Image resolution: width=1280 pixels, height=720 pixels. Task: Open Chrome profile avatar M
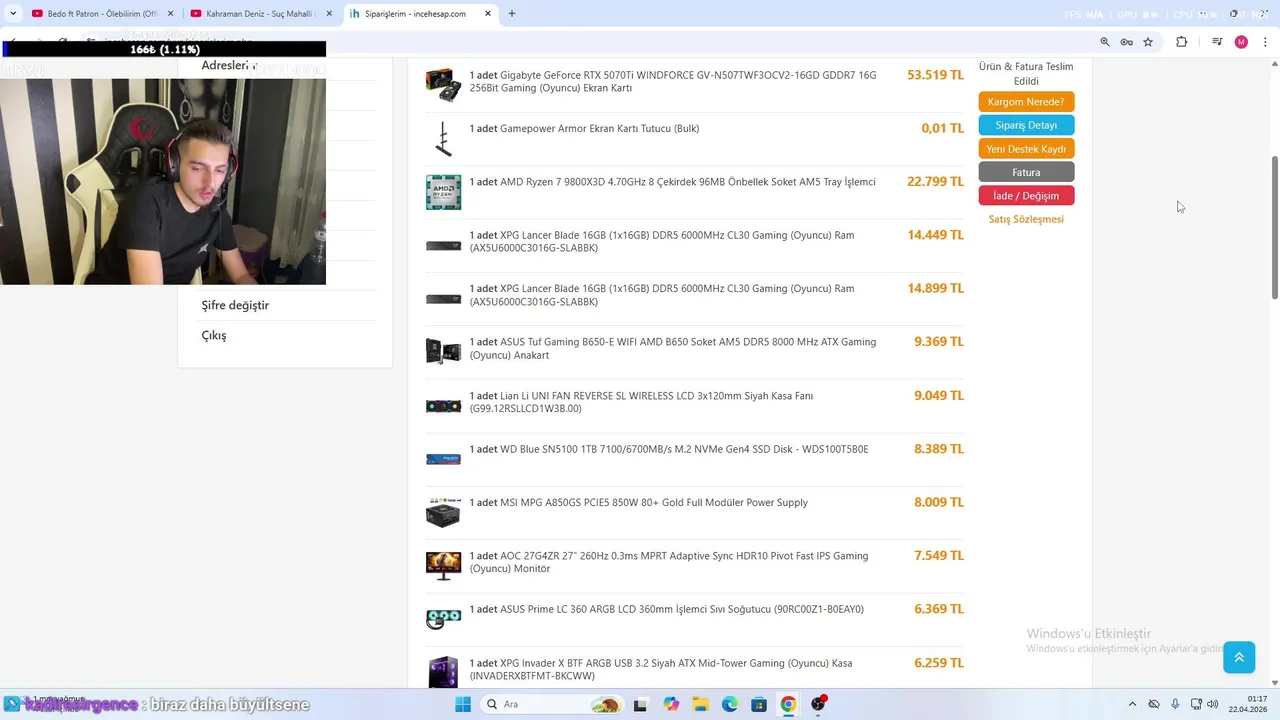pos(1241,42)
